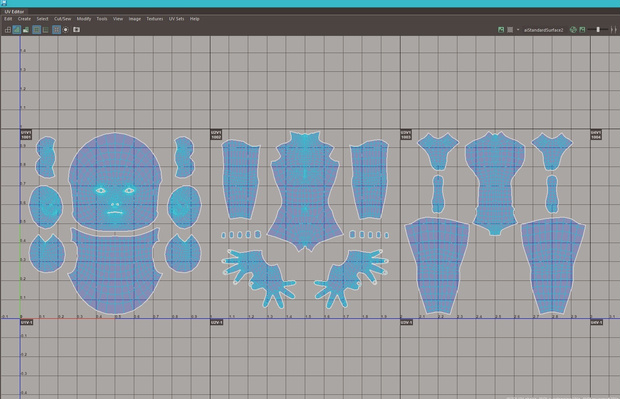Open the UV Sets menu
The image size is (620, 399).
point(176,19)
